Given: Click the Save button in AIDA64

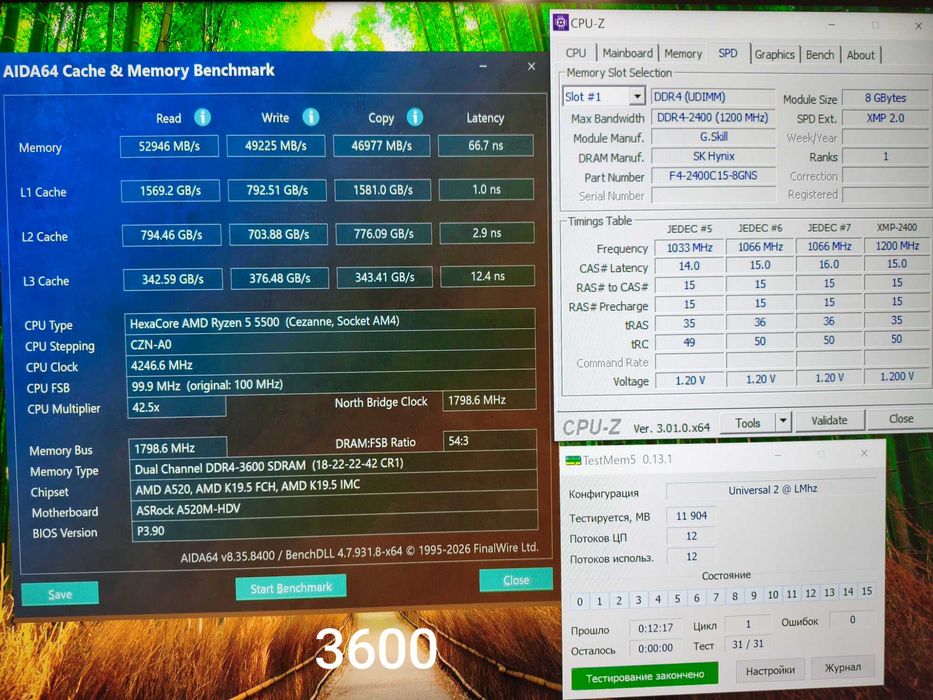Looking at the screenshot, I should pos(60,594).
